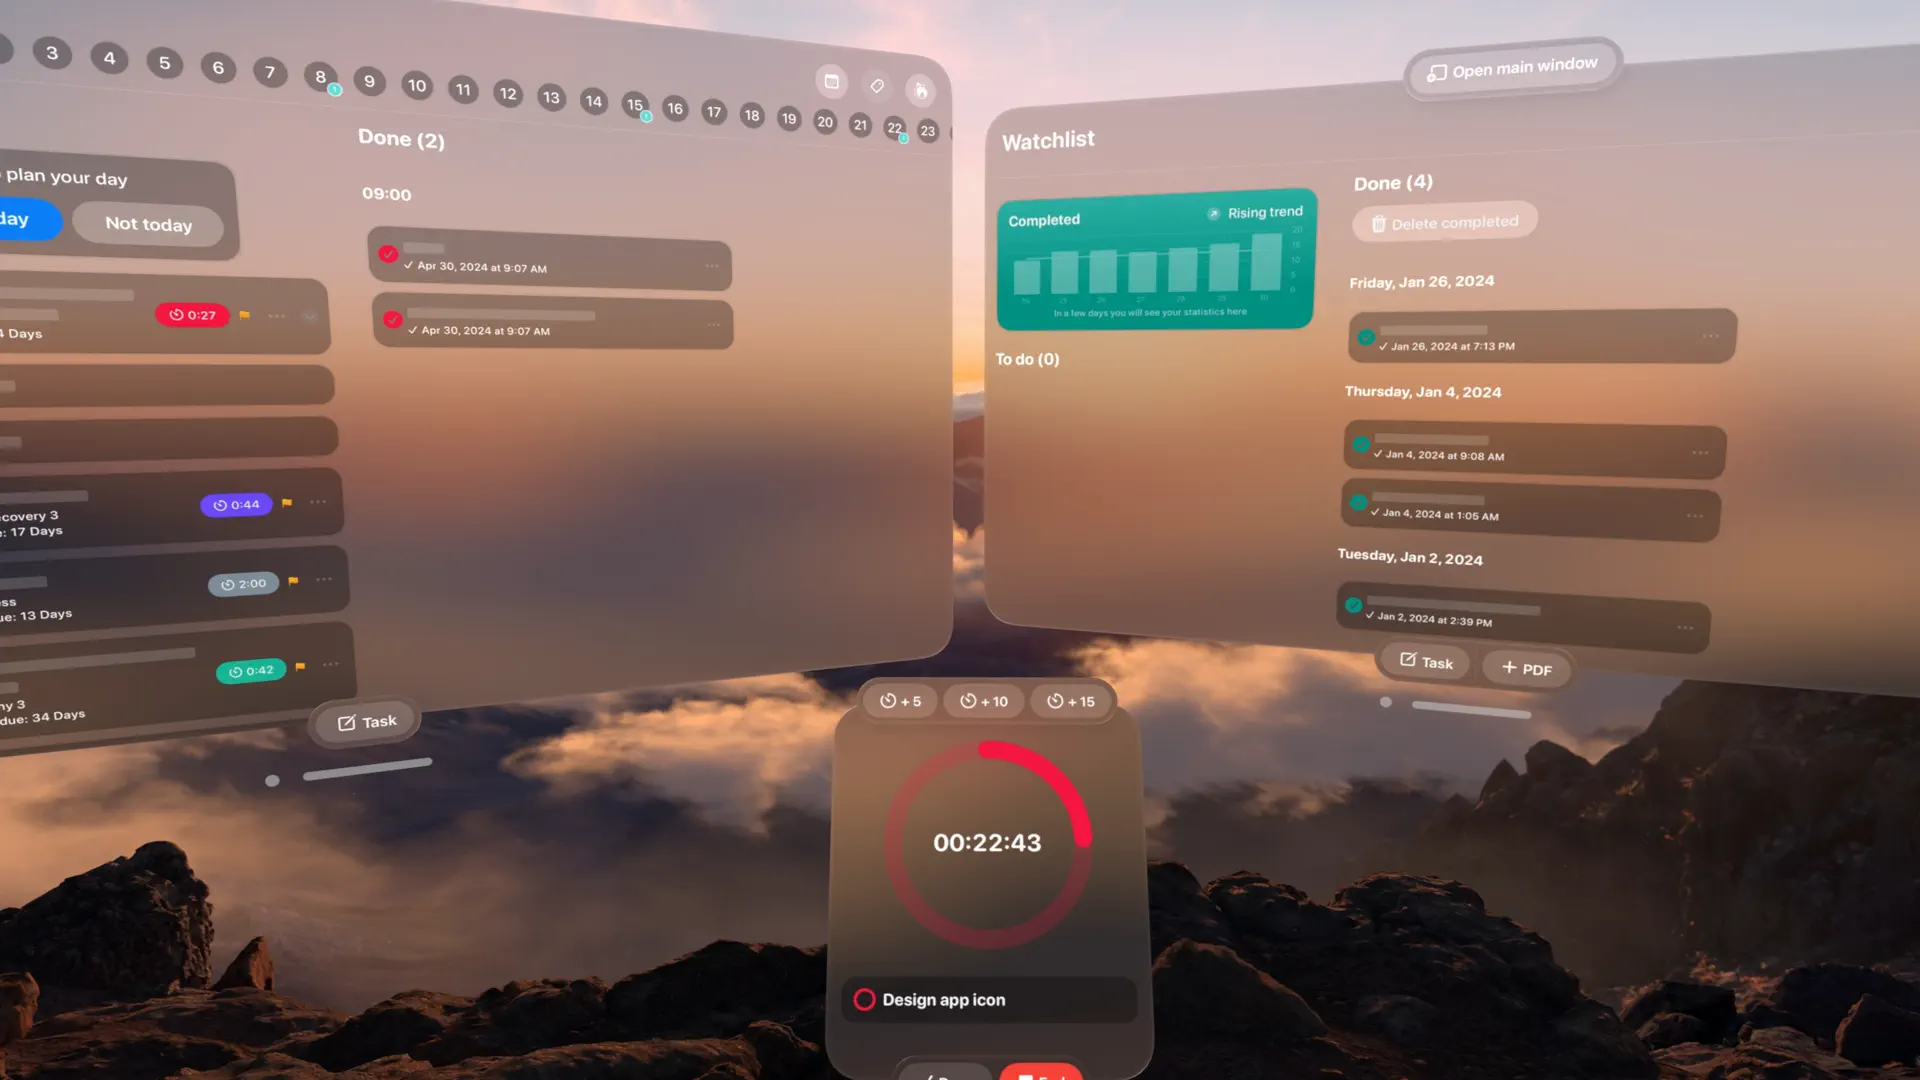Click the hand gesture icon beside the tag icon
The height and width of the screenshot is (1080, 1920).
click(920, 90)
